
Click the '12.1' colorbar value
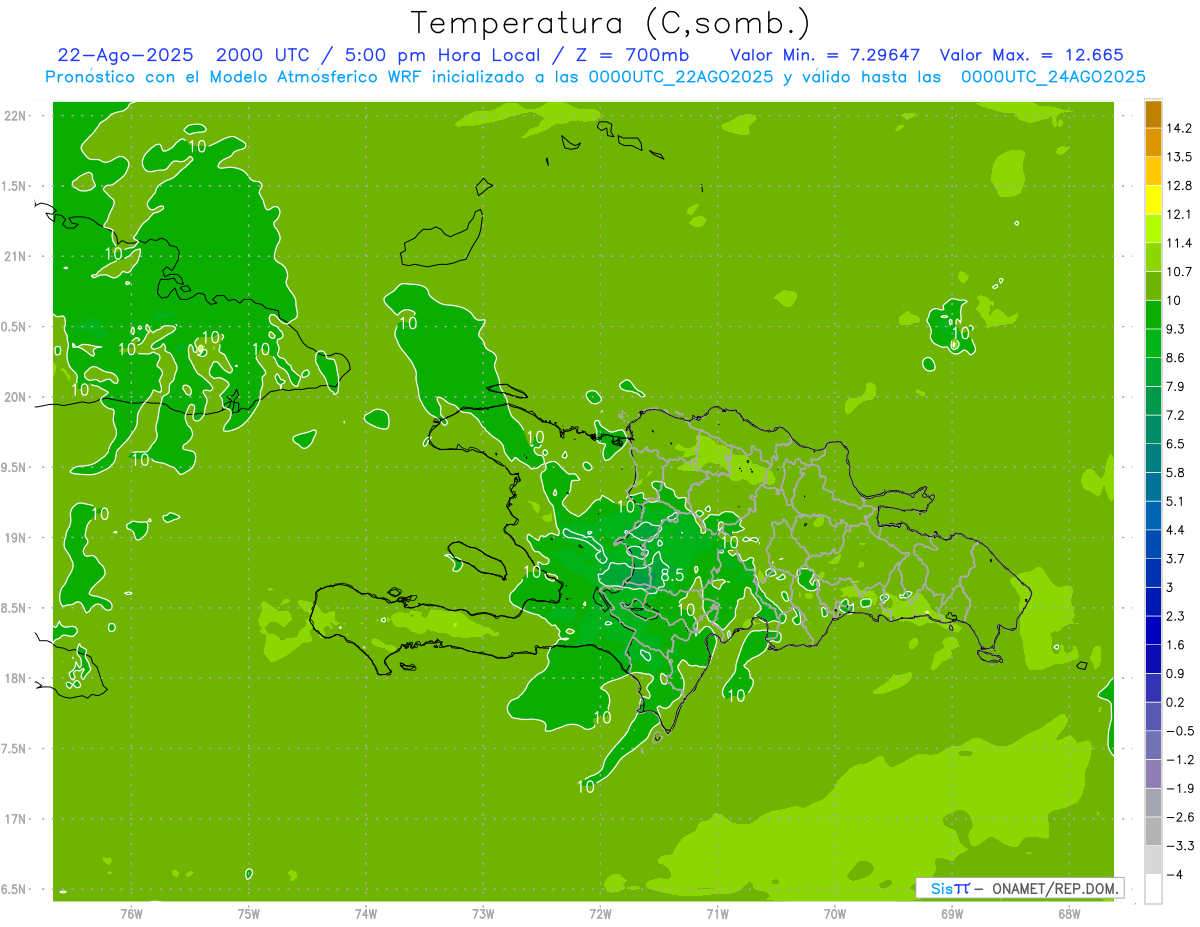coord(1180,214)
